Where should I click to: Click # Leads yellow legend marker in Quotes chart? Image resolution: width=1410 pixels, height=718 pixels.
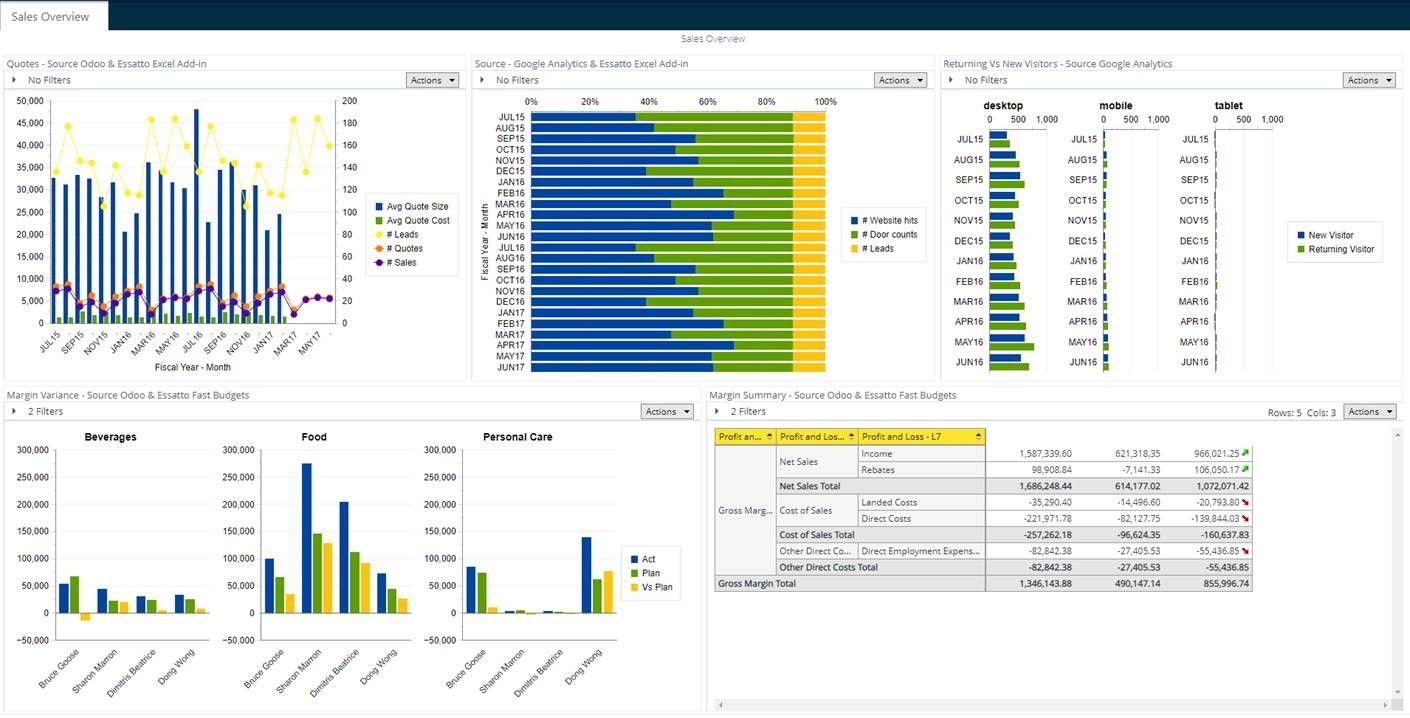point(378,234)
